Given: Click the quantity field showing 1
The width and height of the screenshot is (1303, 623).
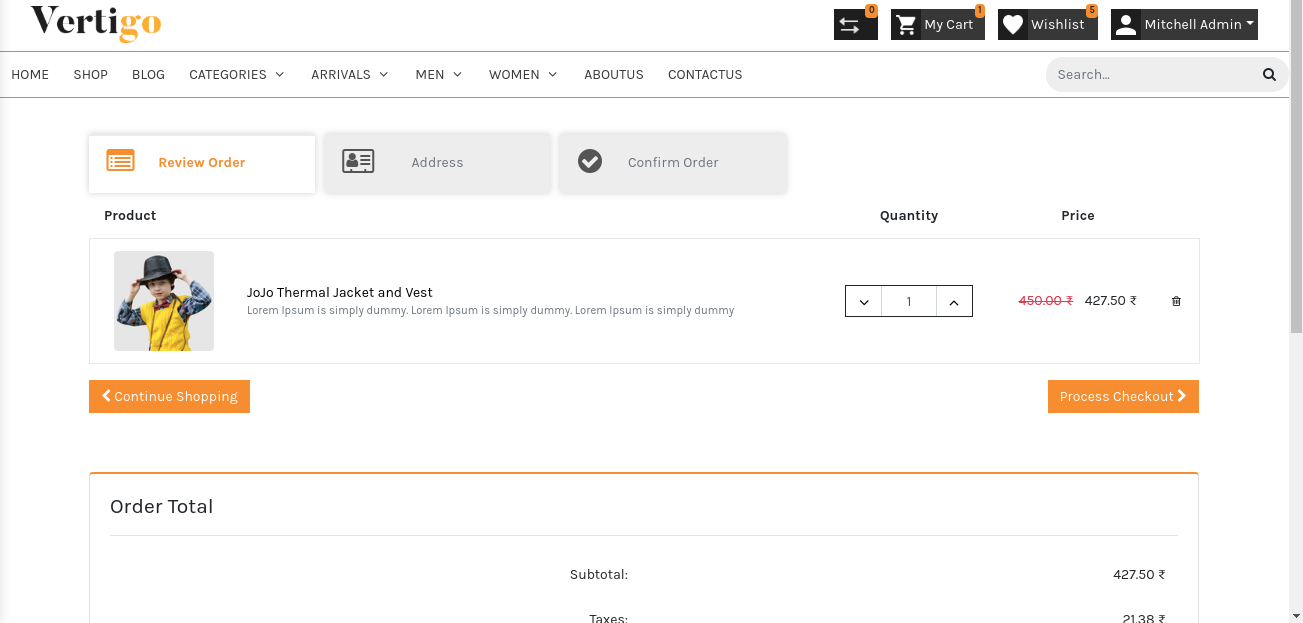Looking at the screenshot, I should pyautogui.click(x=909, y=302).
